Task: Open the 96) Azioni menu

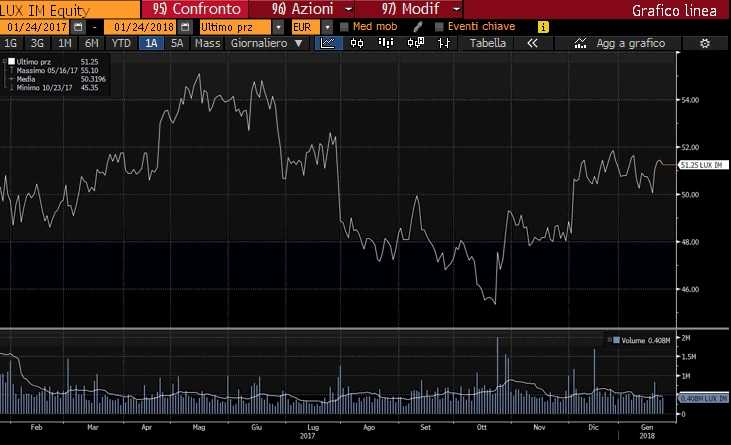Action: [x=303, y=9]
